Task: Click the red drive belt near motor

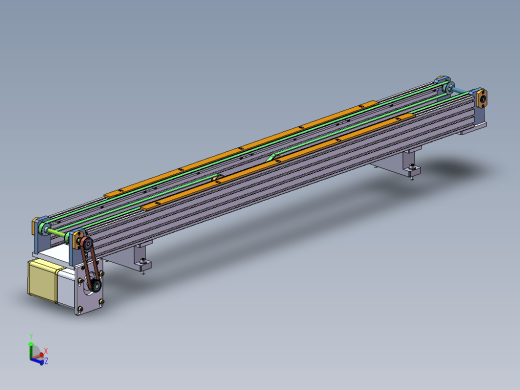Action: [90, 264]
